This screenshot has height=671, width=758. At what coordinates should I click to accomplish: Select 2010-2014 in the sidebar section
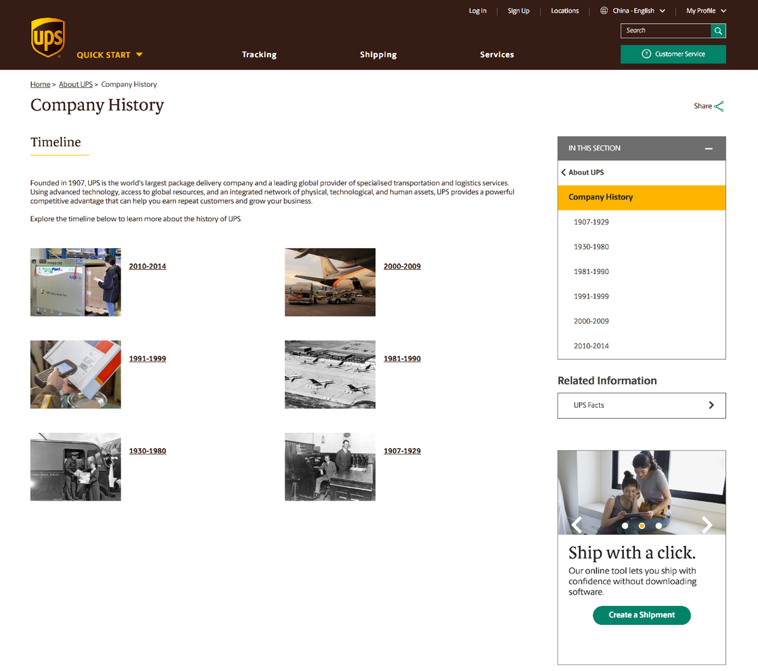click(x=591, y=346)
